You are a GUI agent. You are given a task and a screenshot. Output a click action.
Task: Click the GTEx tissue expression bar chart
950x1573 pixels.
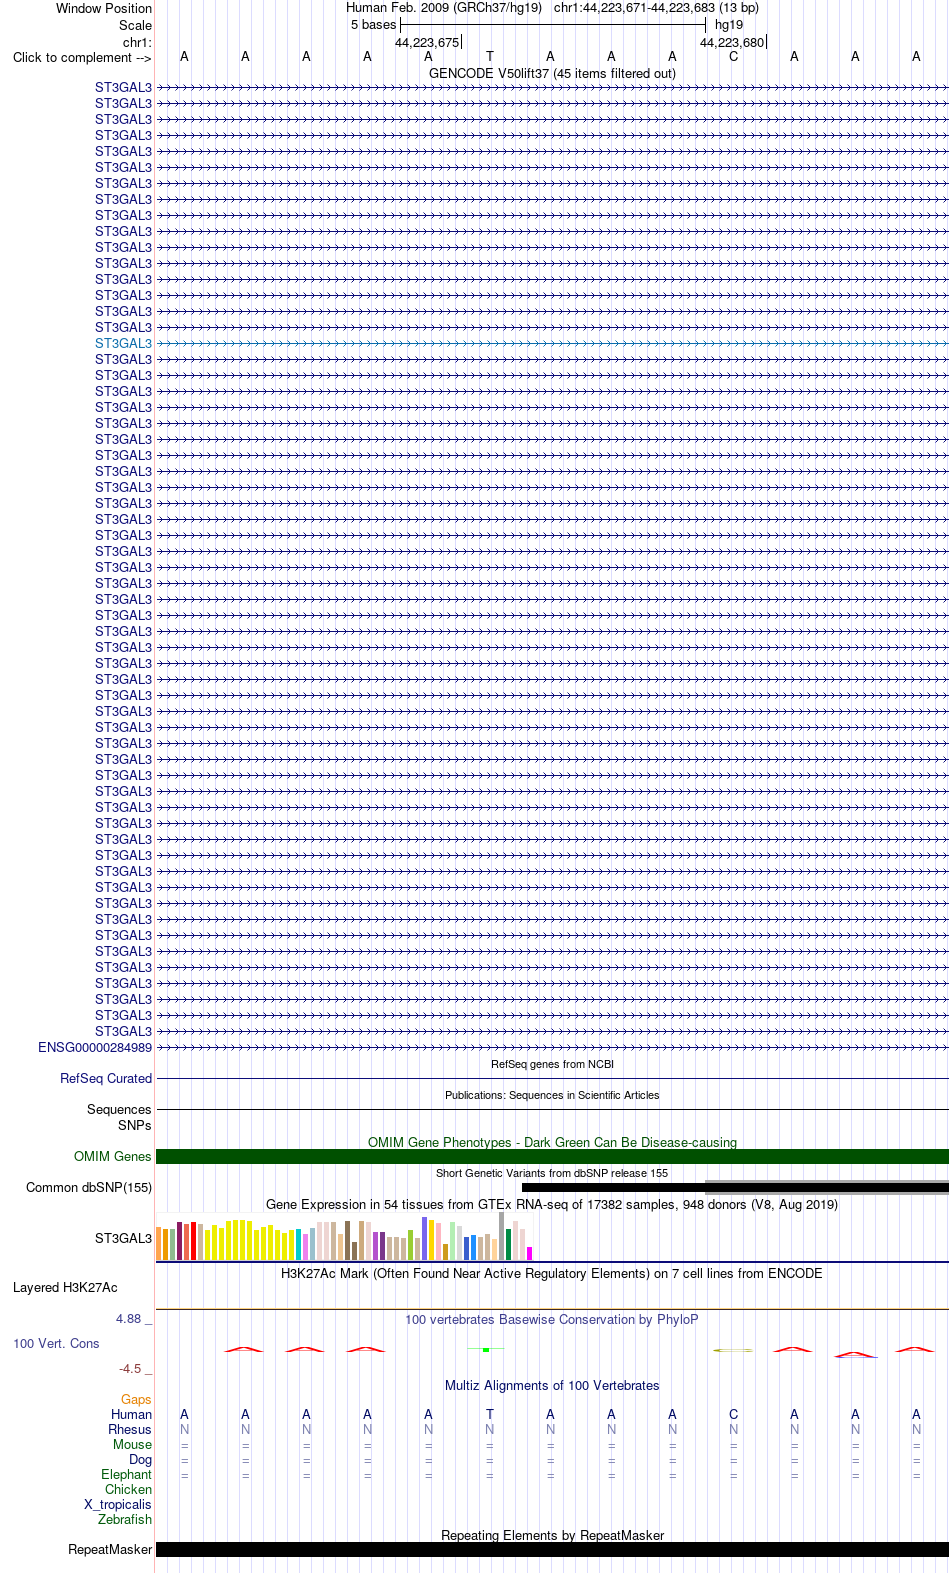(344, 1236)
